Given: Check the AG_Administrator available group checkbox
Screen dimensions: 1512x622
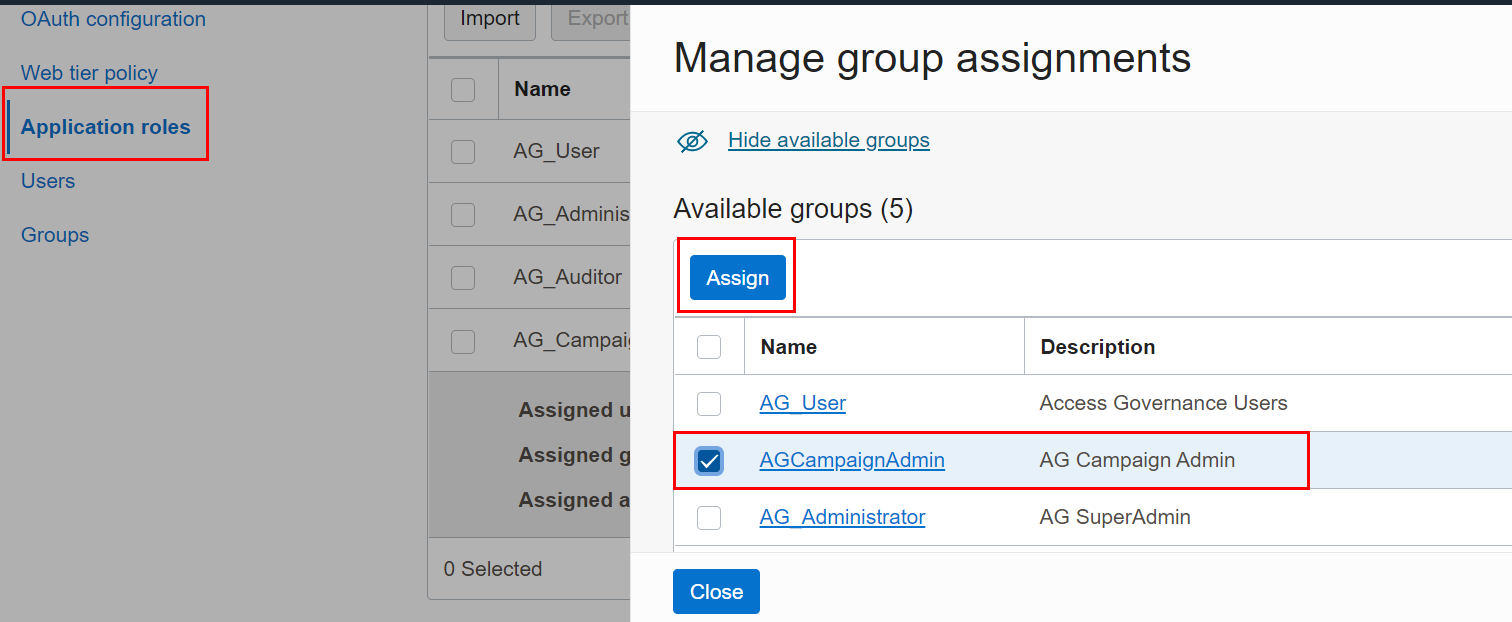Looking at the screenshot, I should 709,518.
